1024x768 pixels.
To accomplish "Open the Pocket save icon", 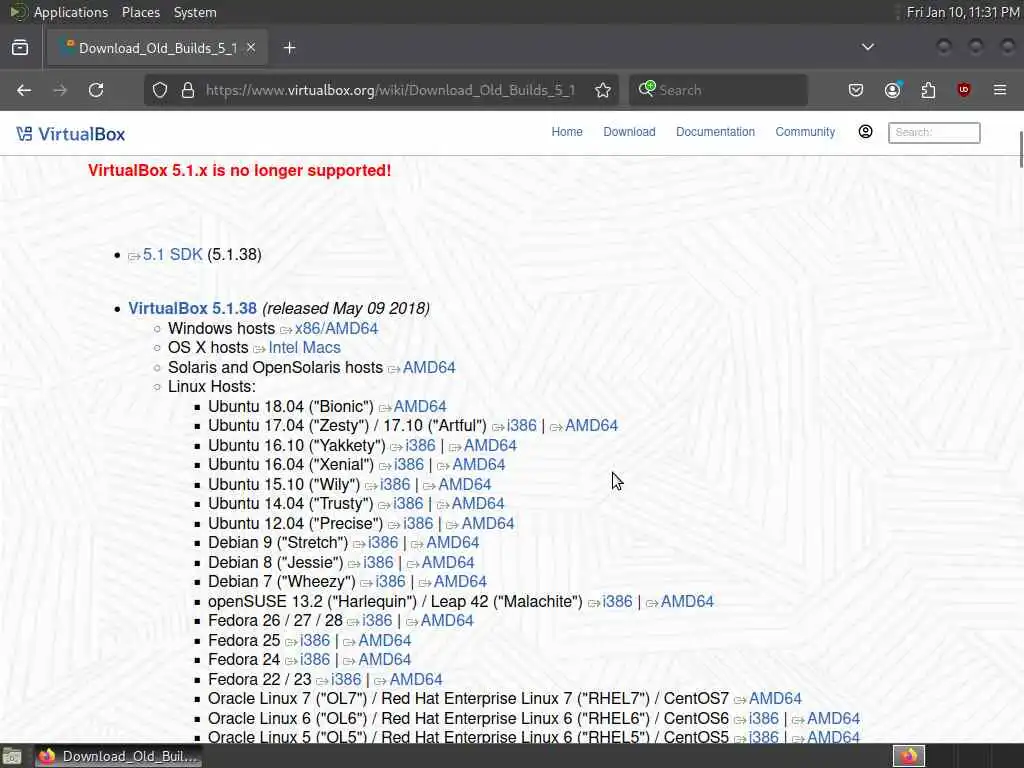I will pos(856,90).
